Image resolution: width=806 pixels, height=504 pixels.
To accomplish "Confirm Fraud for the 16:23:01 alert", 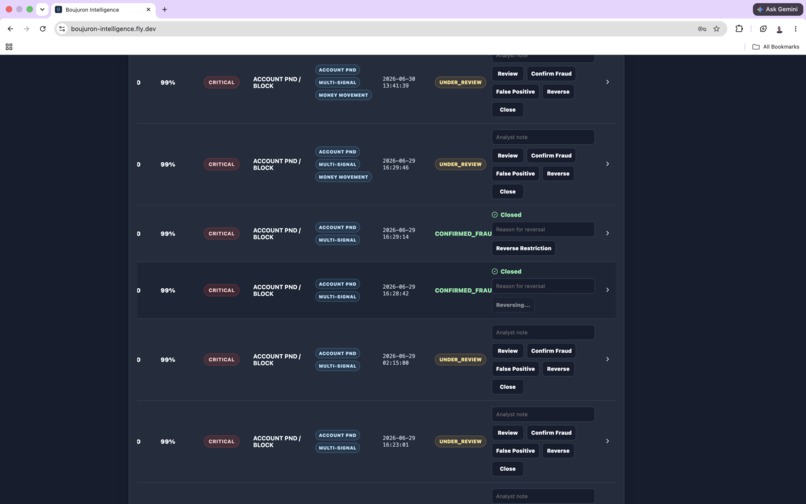I will 551,433.
